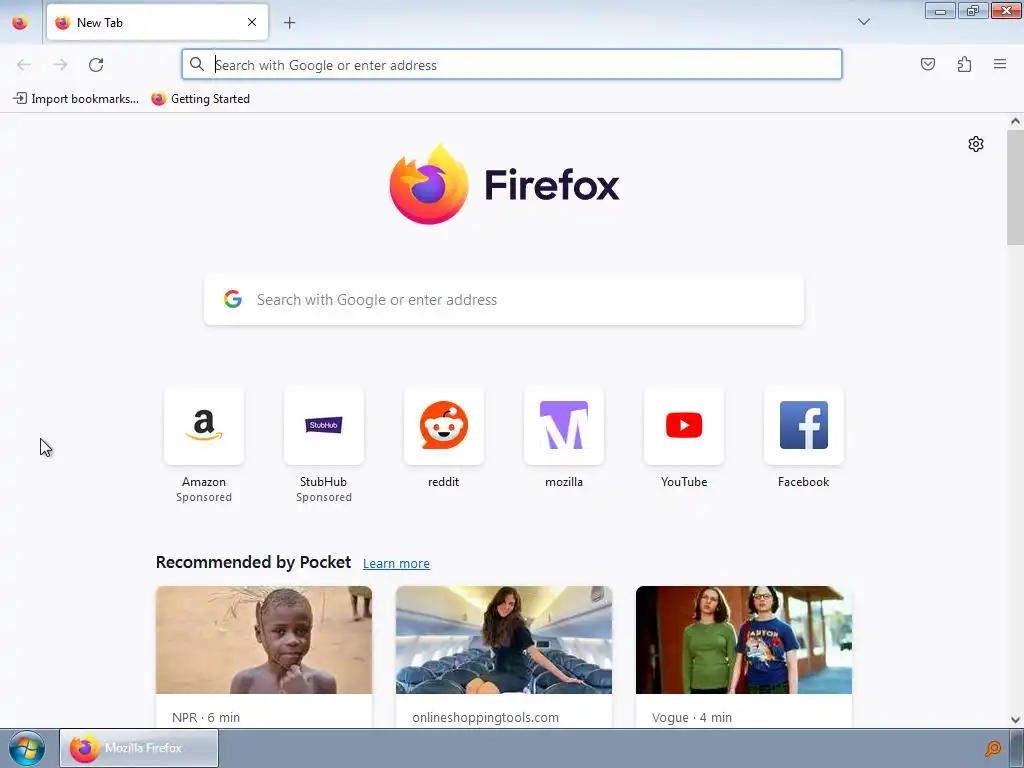The width and height of the screenshot is (1024, 768).
Task: Open the mozilla shortcut tile
Action: coord(564,426)
